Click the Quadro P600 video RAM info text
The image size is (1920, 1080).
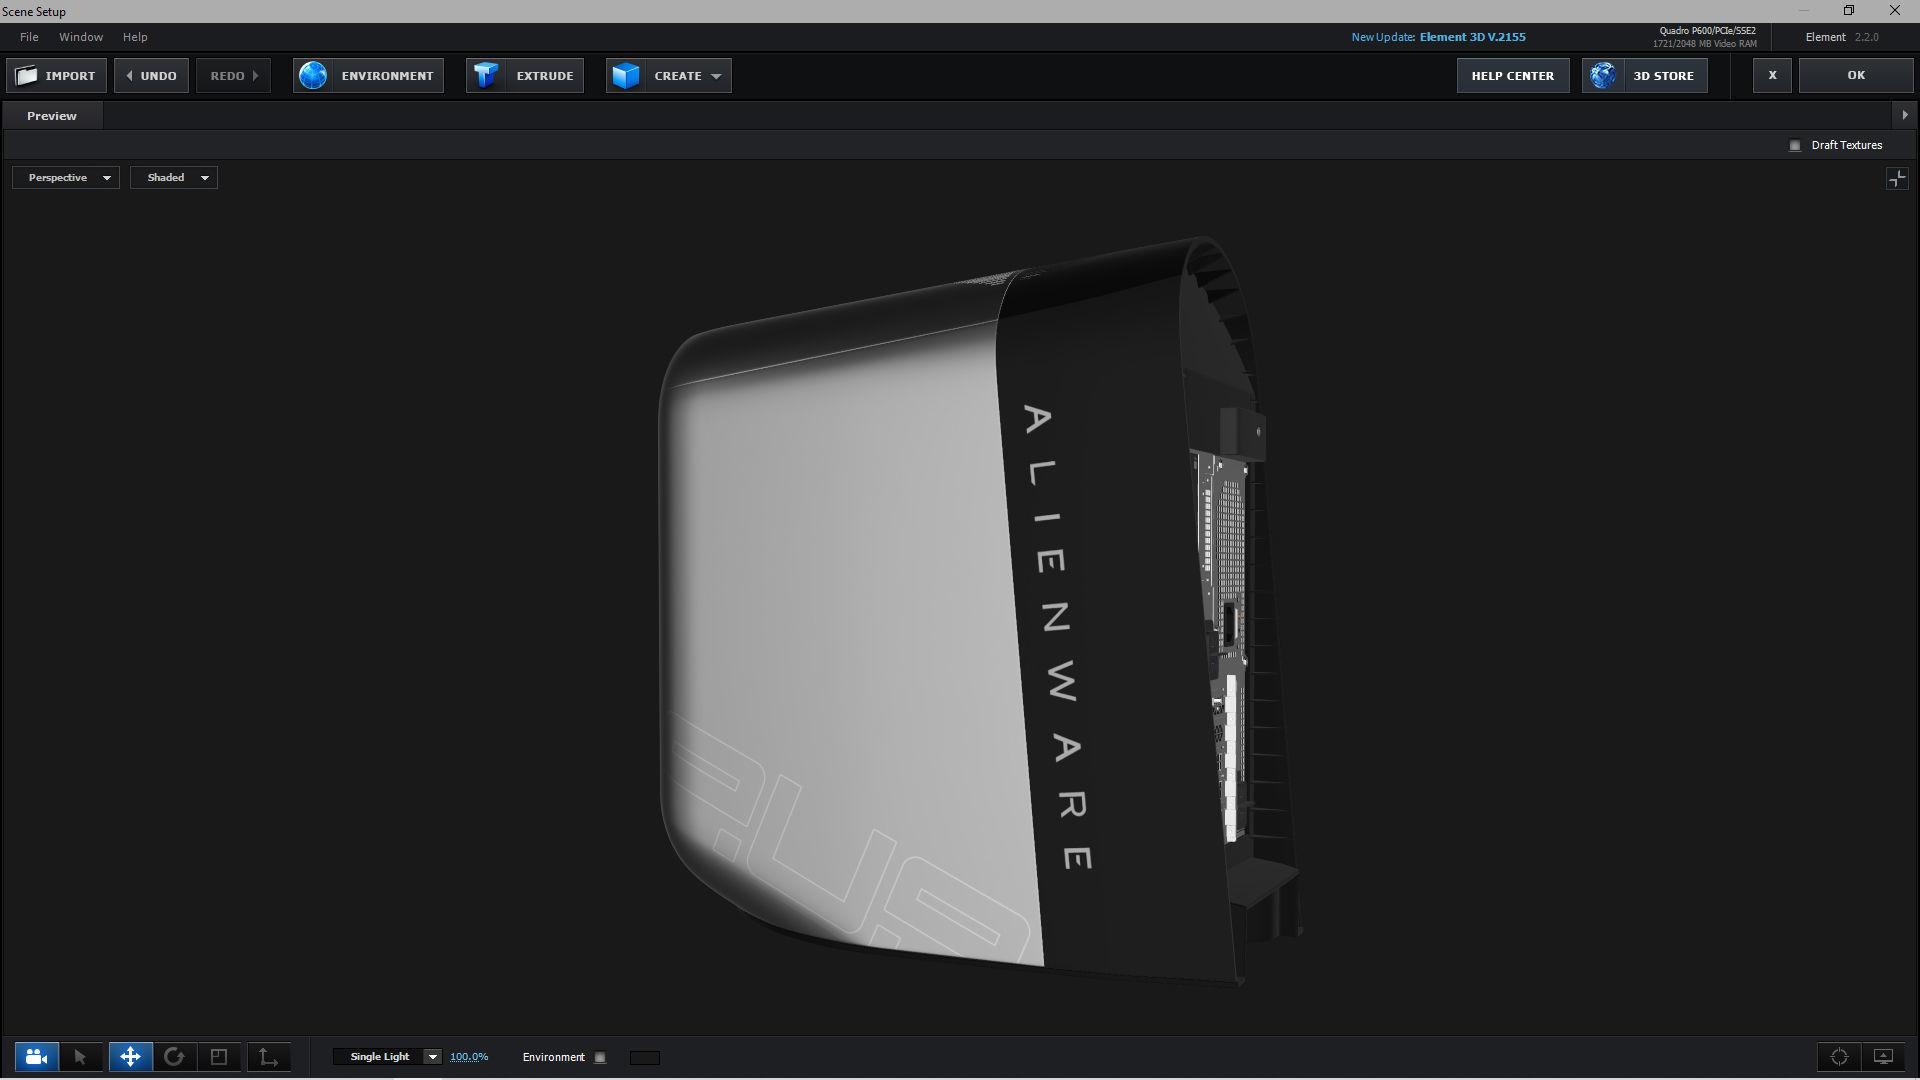click(1705, 37)
